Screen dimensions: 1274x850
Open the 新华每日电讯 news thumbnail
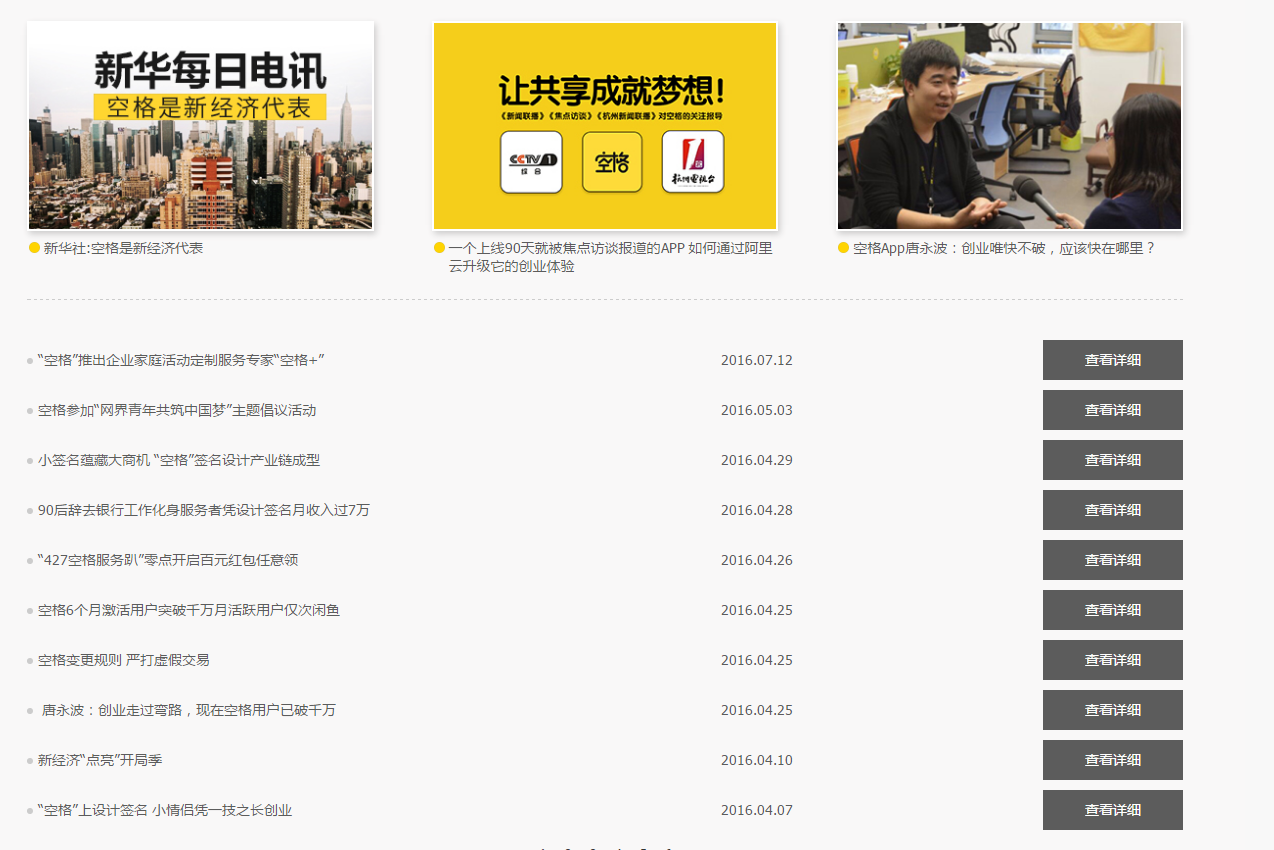coord(201,126)
